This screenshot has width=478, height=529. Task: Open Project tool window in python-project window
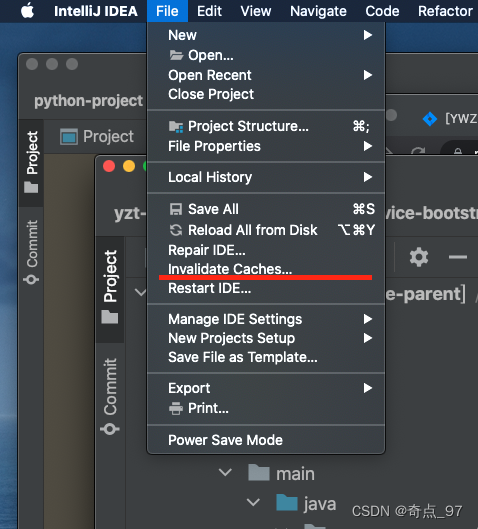32,162
